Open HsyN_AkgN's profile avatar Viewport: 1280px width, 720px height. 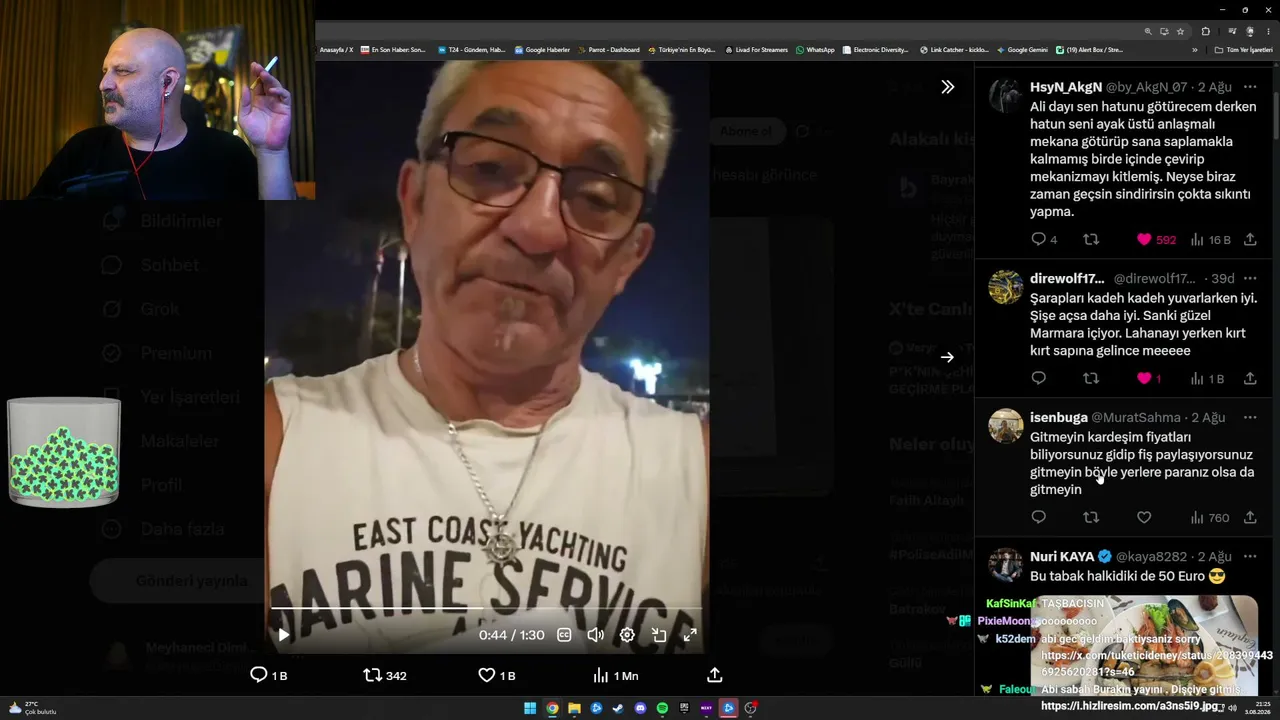pyautogui.click(x=1005, y=96)
